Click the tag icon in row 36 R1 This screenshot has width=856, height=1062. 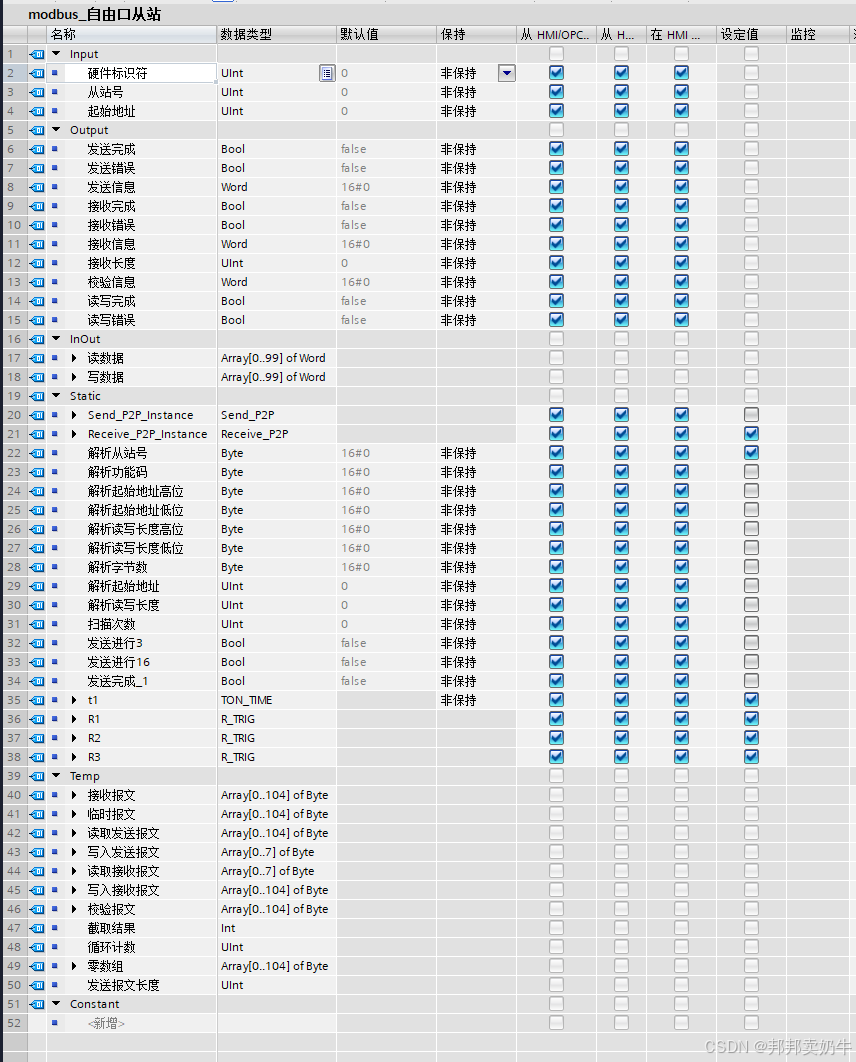pos(37,719)
